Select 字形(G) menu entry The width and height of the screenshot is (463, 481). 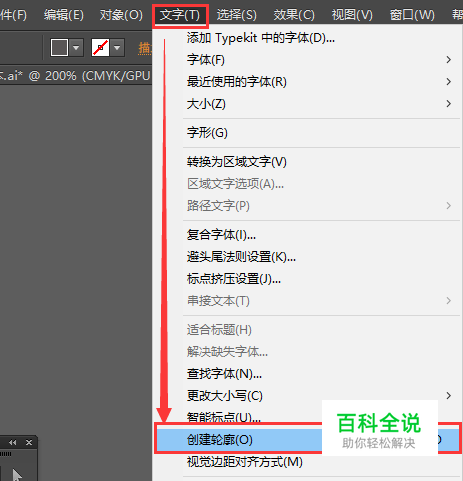[307, 133]
